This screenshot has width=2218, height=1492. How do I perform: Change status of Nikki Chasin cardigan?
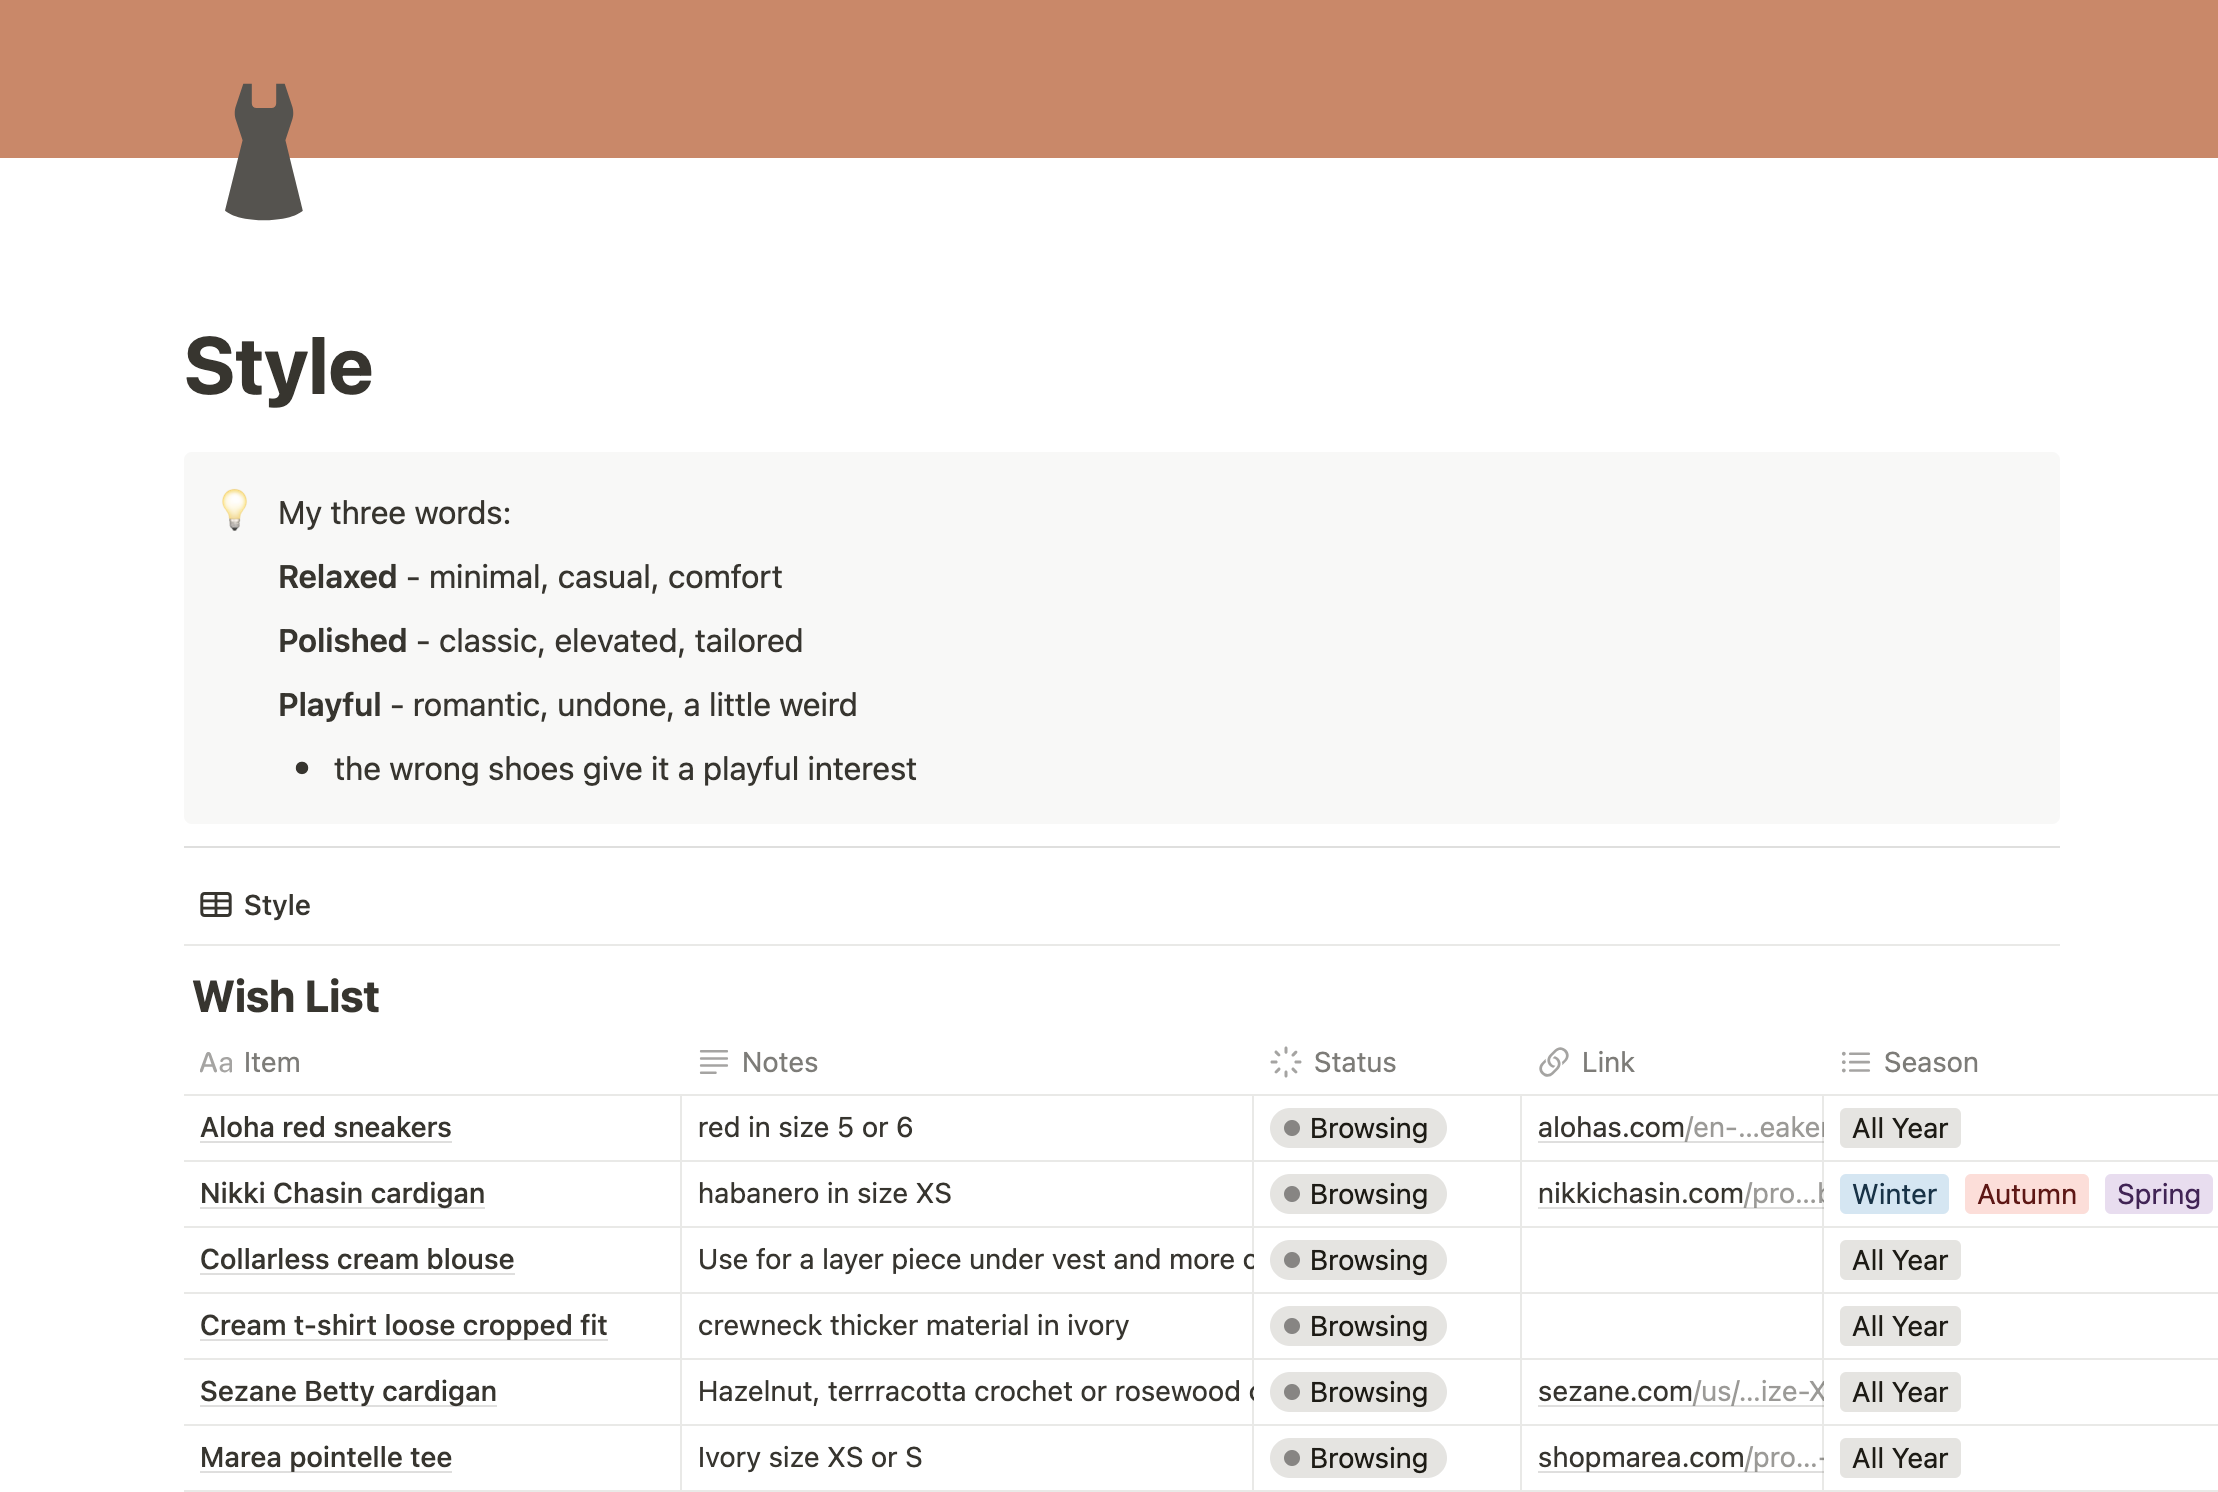tap(1357, 1194)
